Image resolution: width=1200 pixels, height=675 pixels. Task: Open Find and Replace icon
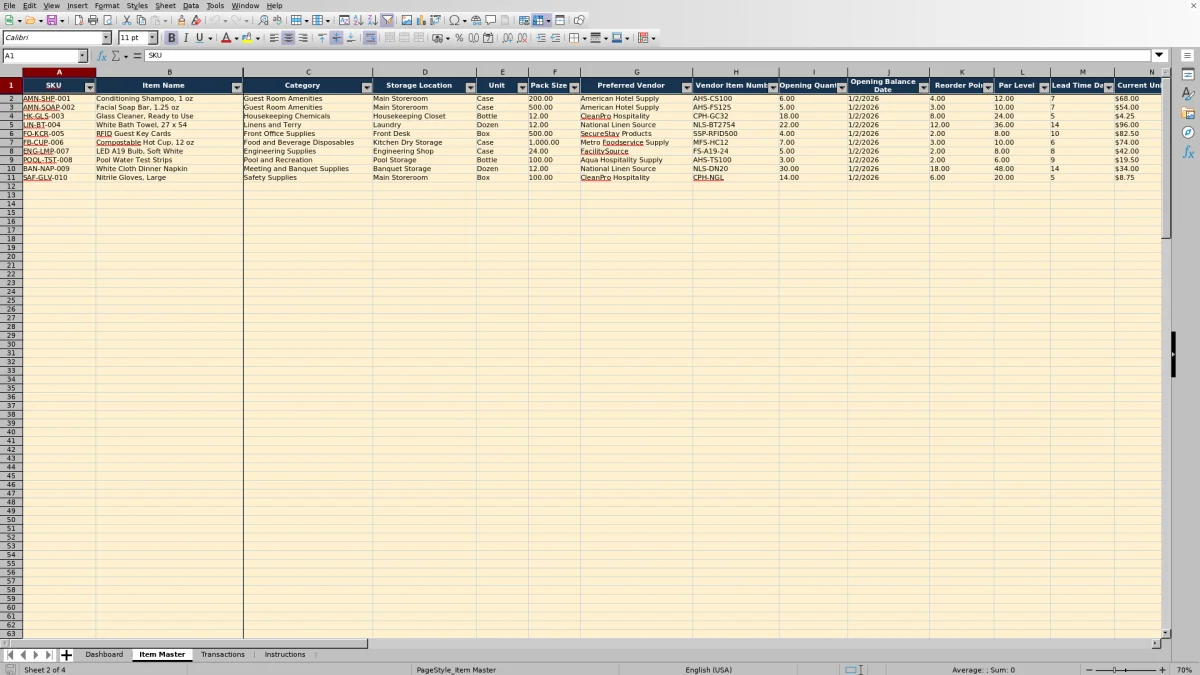(263, 20)
